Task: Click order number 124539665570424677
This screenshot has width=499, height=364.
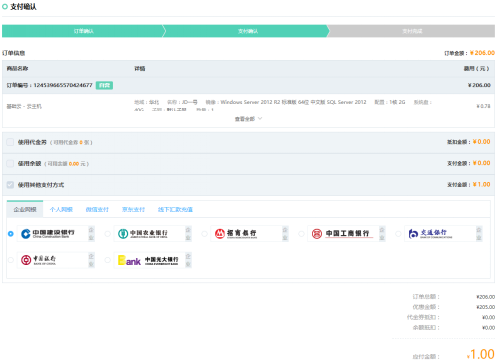Action: click(63, 85)
